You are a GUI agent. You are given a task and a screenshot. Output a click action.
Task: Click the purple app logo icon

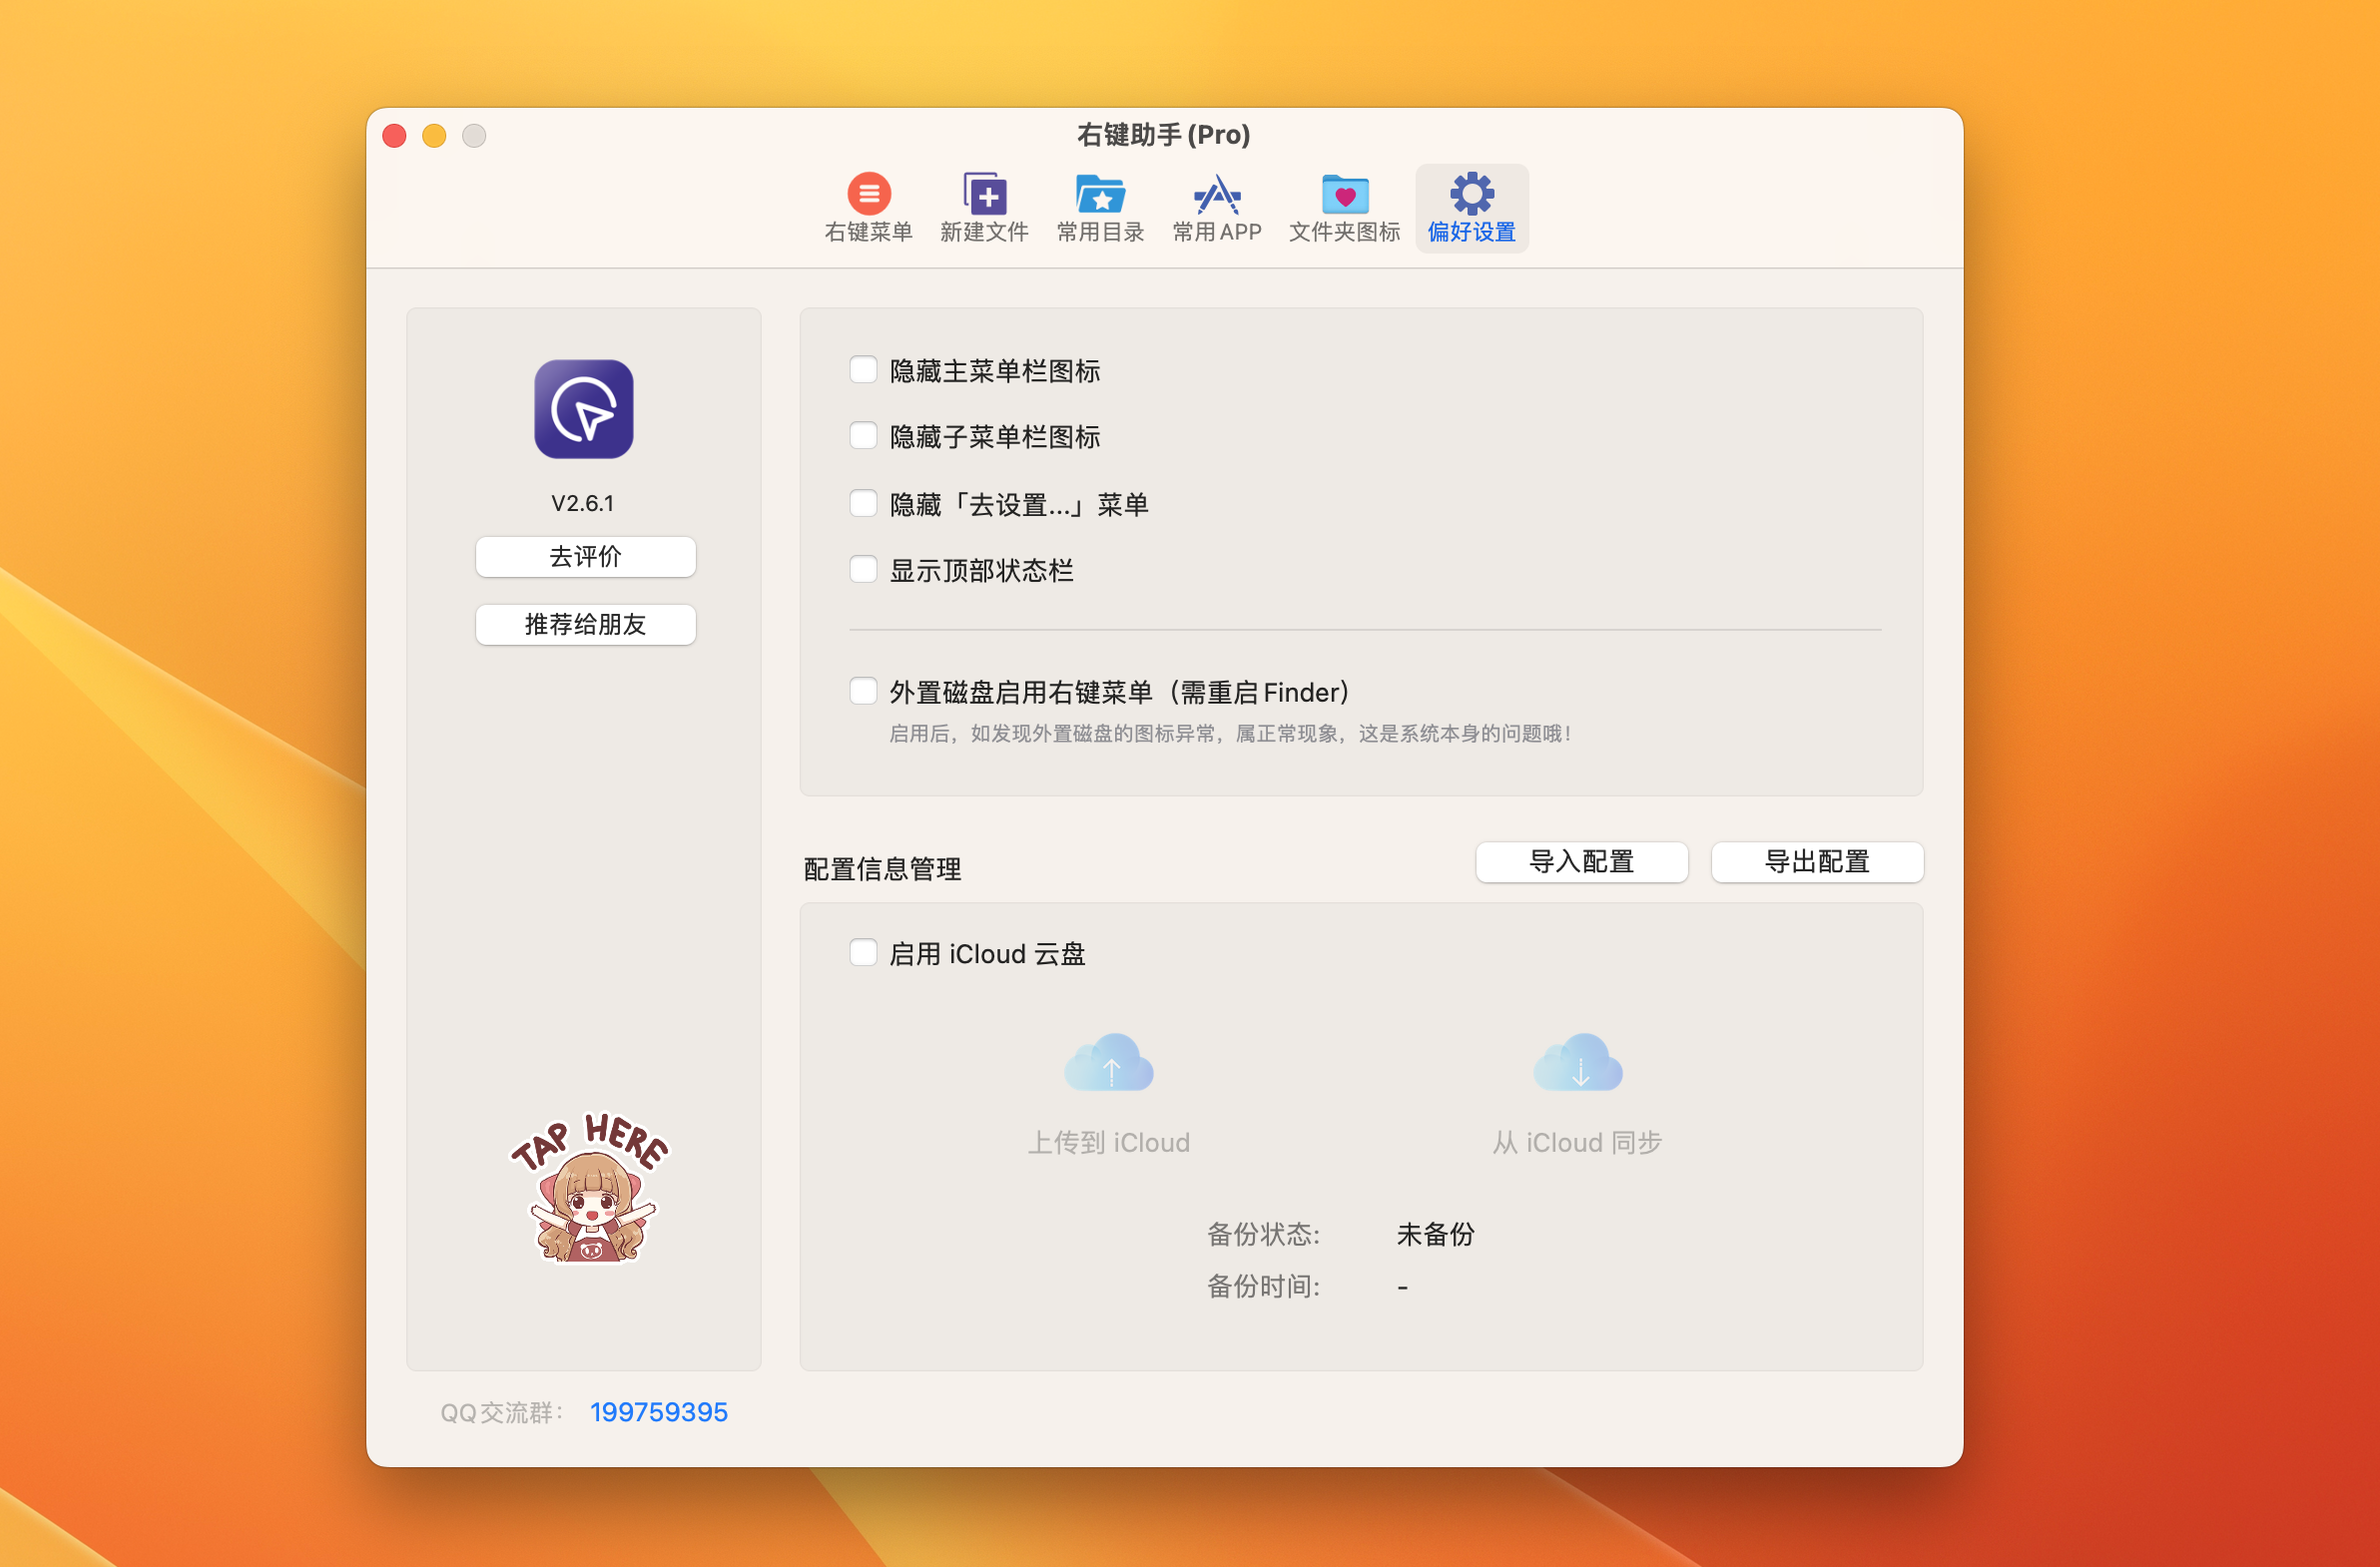pyautogui.click(x=584, y=409)
